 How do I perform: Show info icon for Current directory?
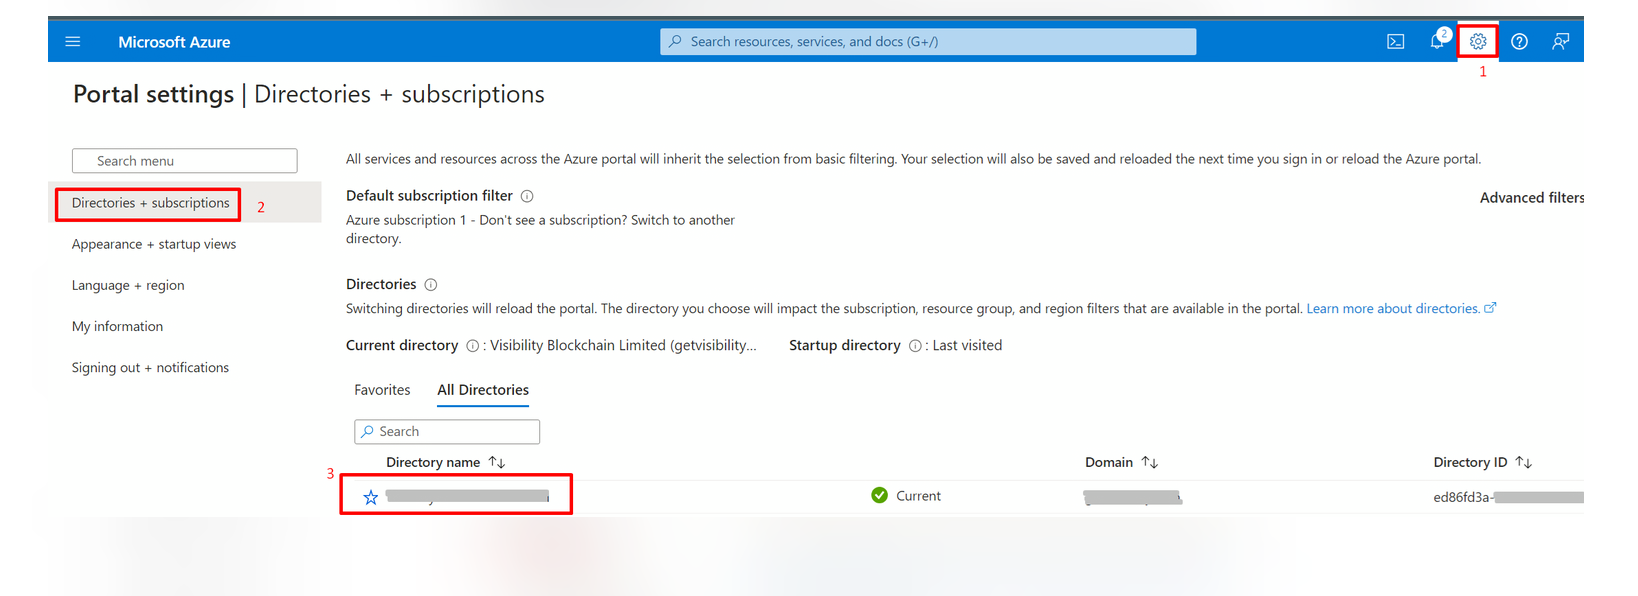pyautogui.click(x=472, y=346)
